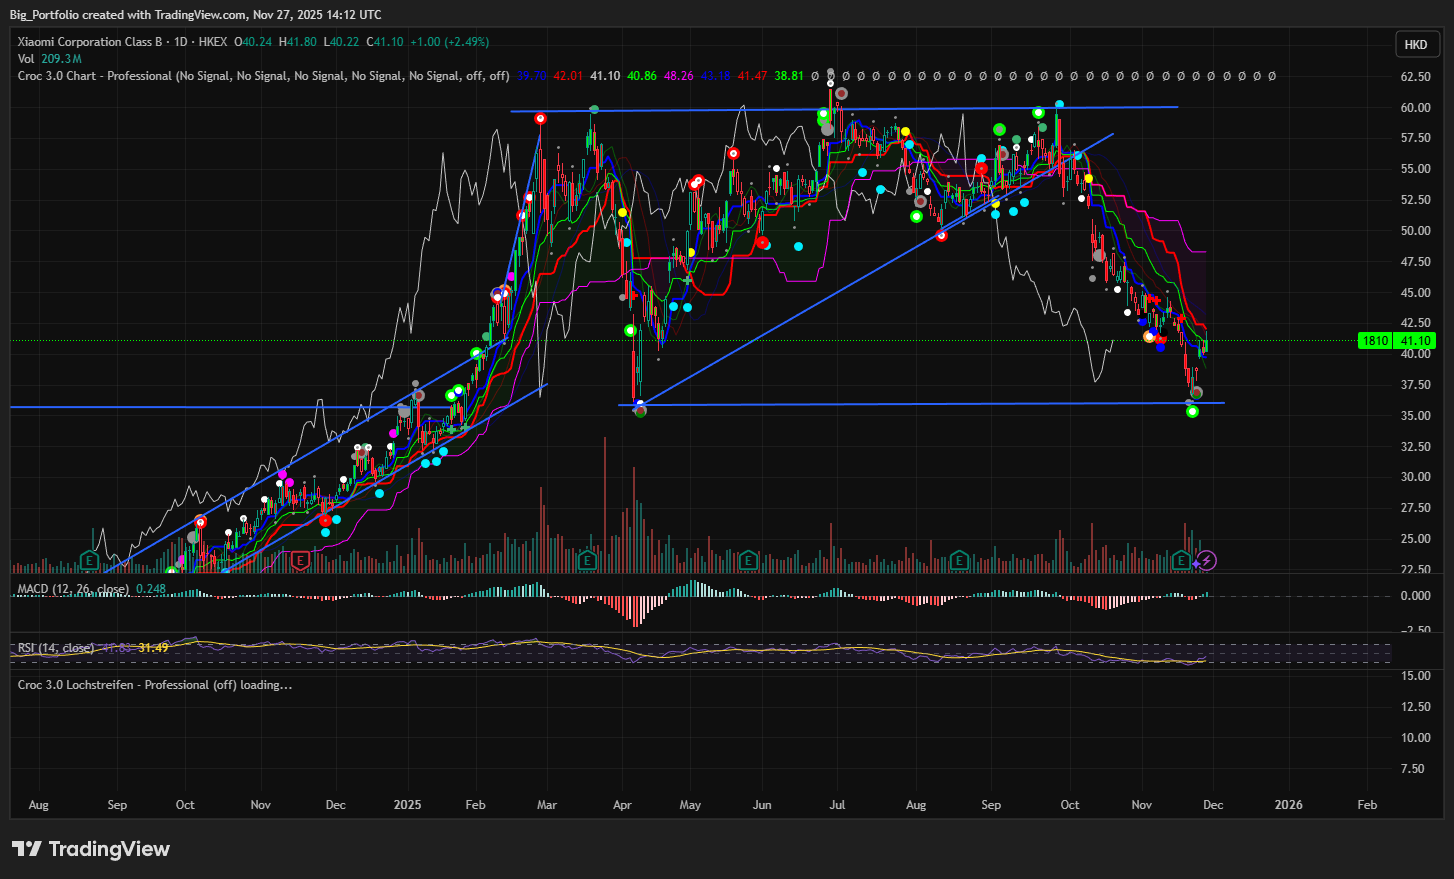
Task: Click the green earnings marker near September 2024
Action: click(x=89, y=560)
